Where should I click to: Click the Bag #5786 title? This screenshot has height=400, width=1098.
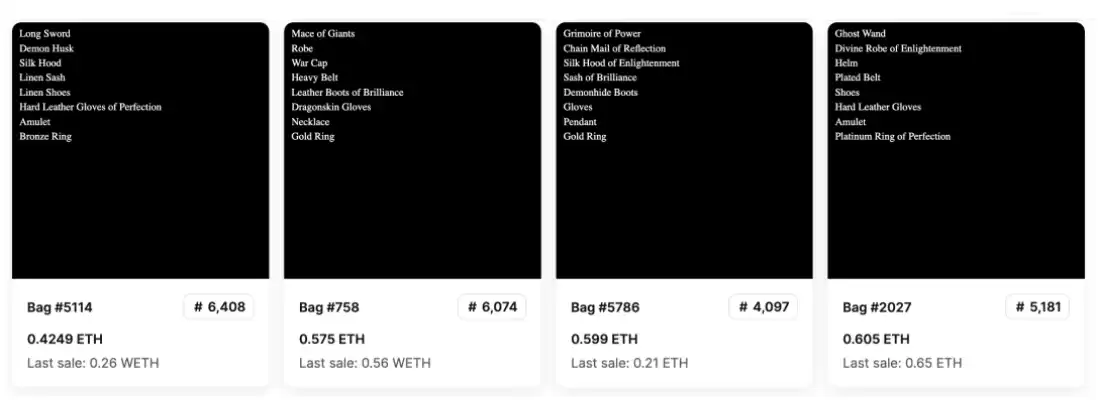(604, 308)
